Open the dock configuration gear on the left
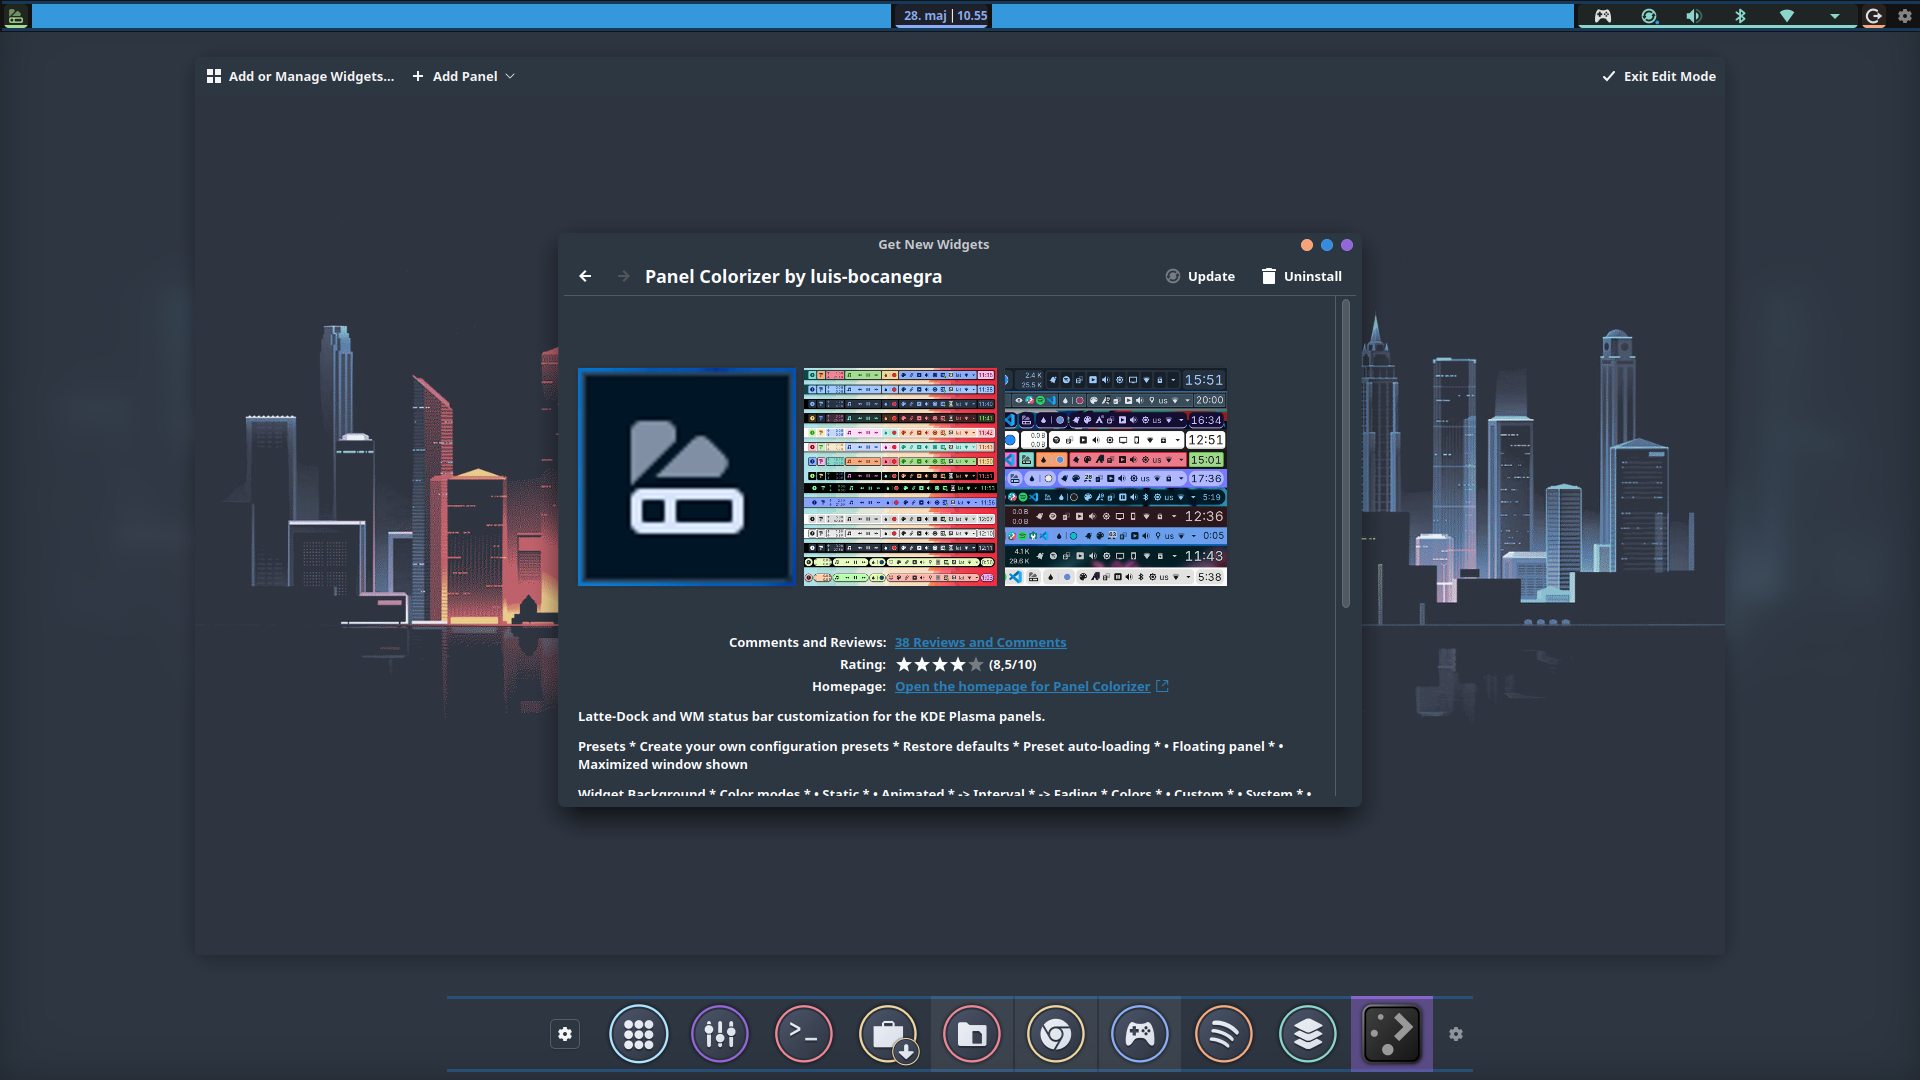1920x1080 pixels. point(565,1034)
